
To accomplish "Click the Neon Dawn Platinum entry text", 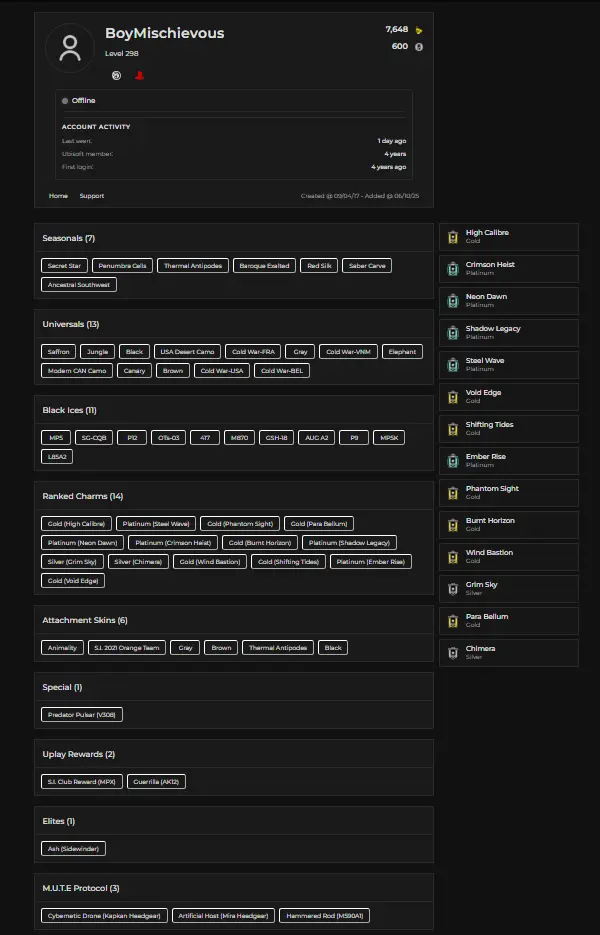I will click(487, 301).
